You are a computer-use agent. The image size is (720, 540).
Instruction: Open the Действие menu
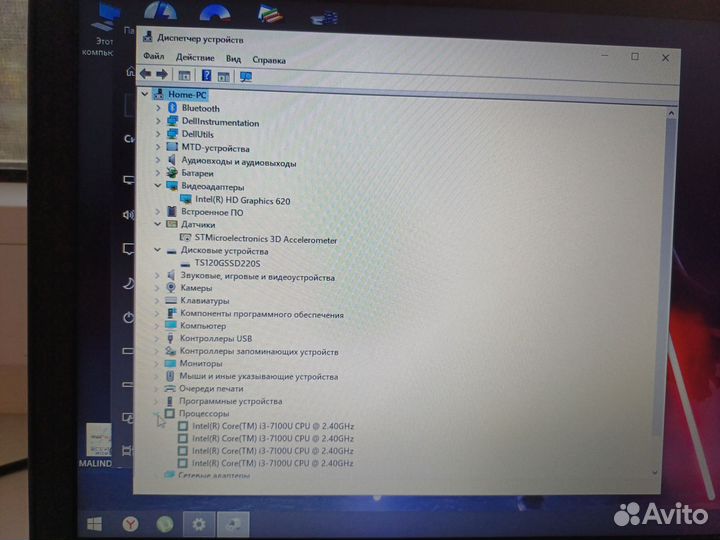(x=195, y=57)
